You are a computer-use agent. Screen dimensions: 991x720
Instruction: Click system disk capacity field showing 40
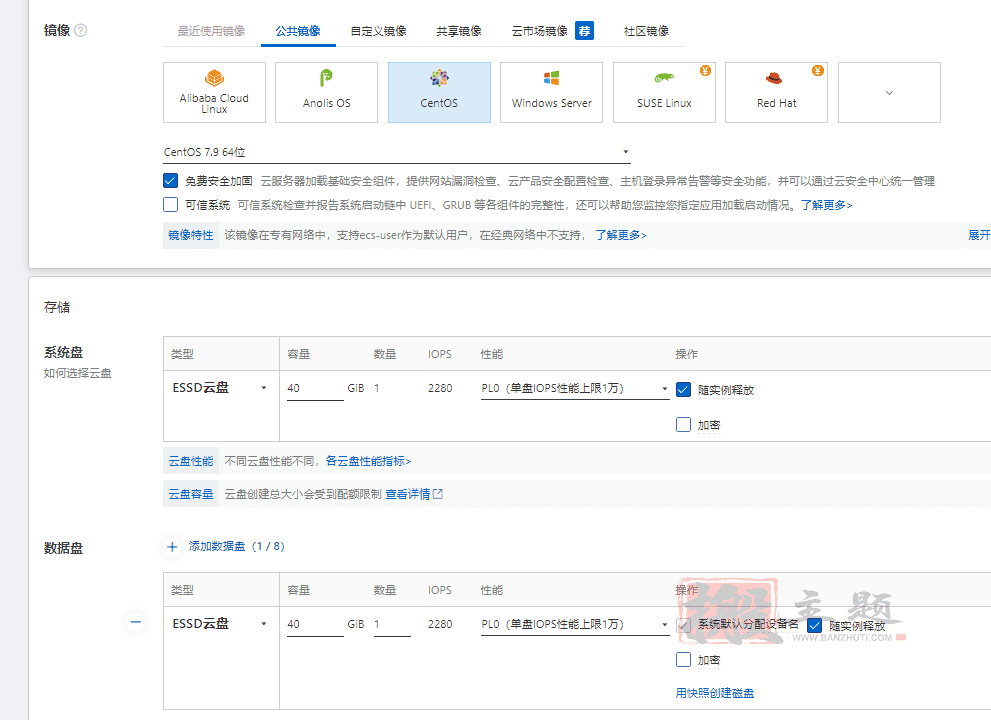(x=315, y=388)
